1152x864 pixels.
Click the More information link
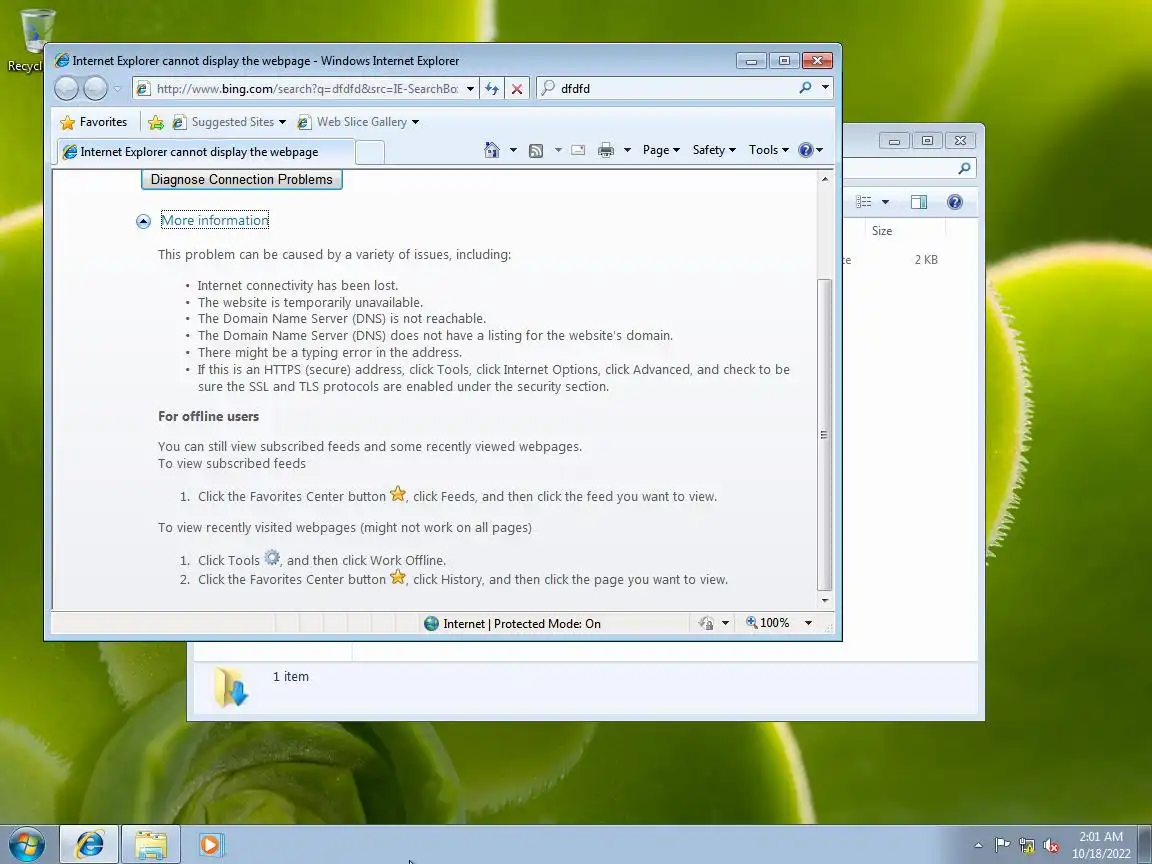coord(215,220)
